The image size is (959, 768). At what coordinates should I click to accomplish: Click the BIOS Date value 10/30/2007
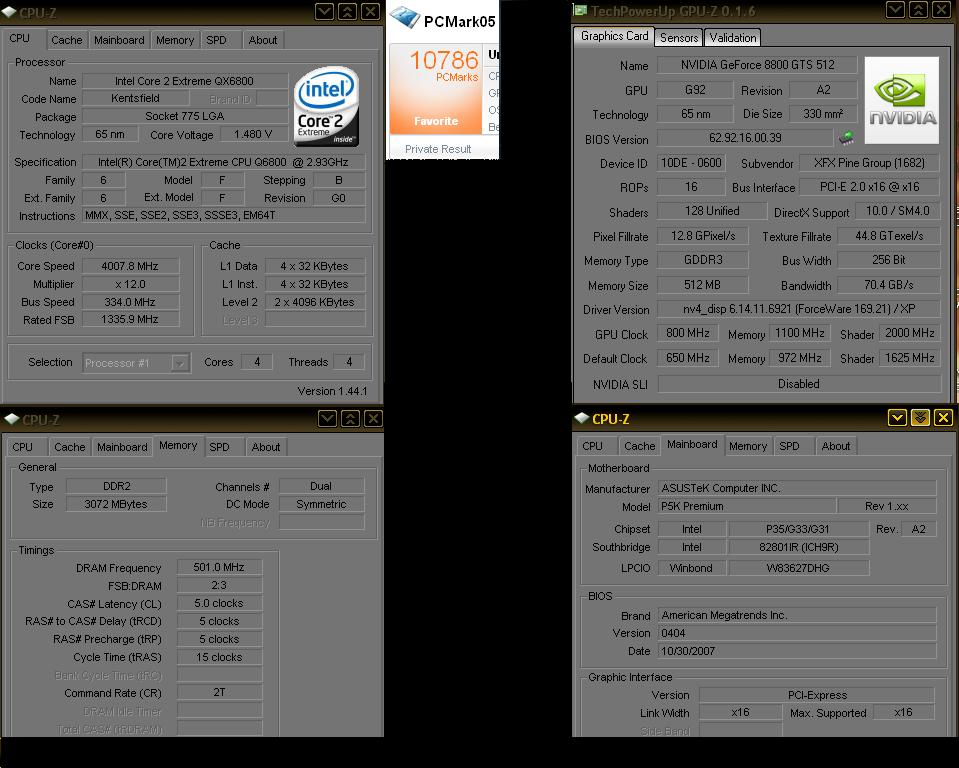pos(797,651)
